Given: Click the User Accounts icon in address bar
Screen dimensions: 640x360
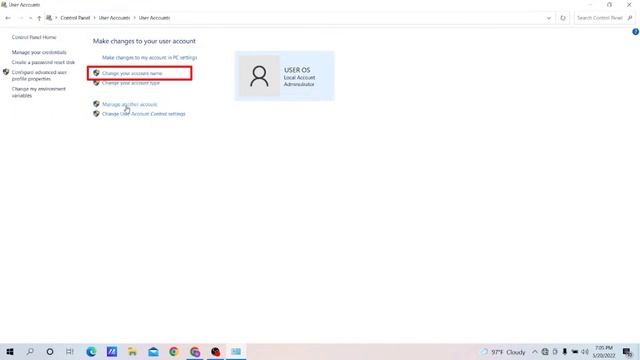Looking at the screenshot, I should pos(49,18).
